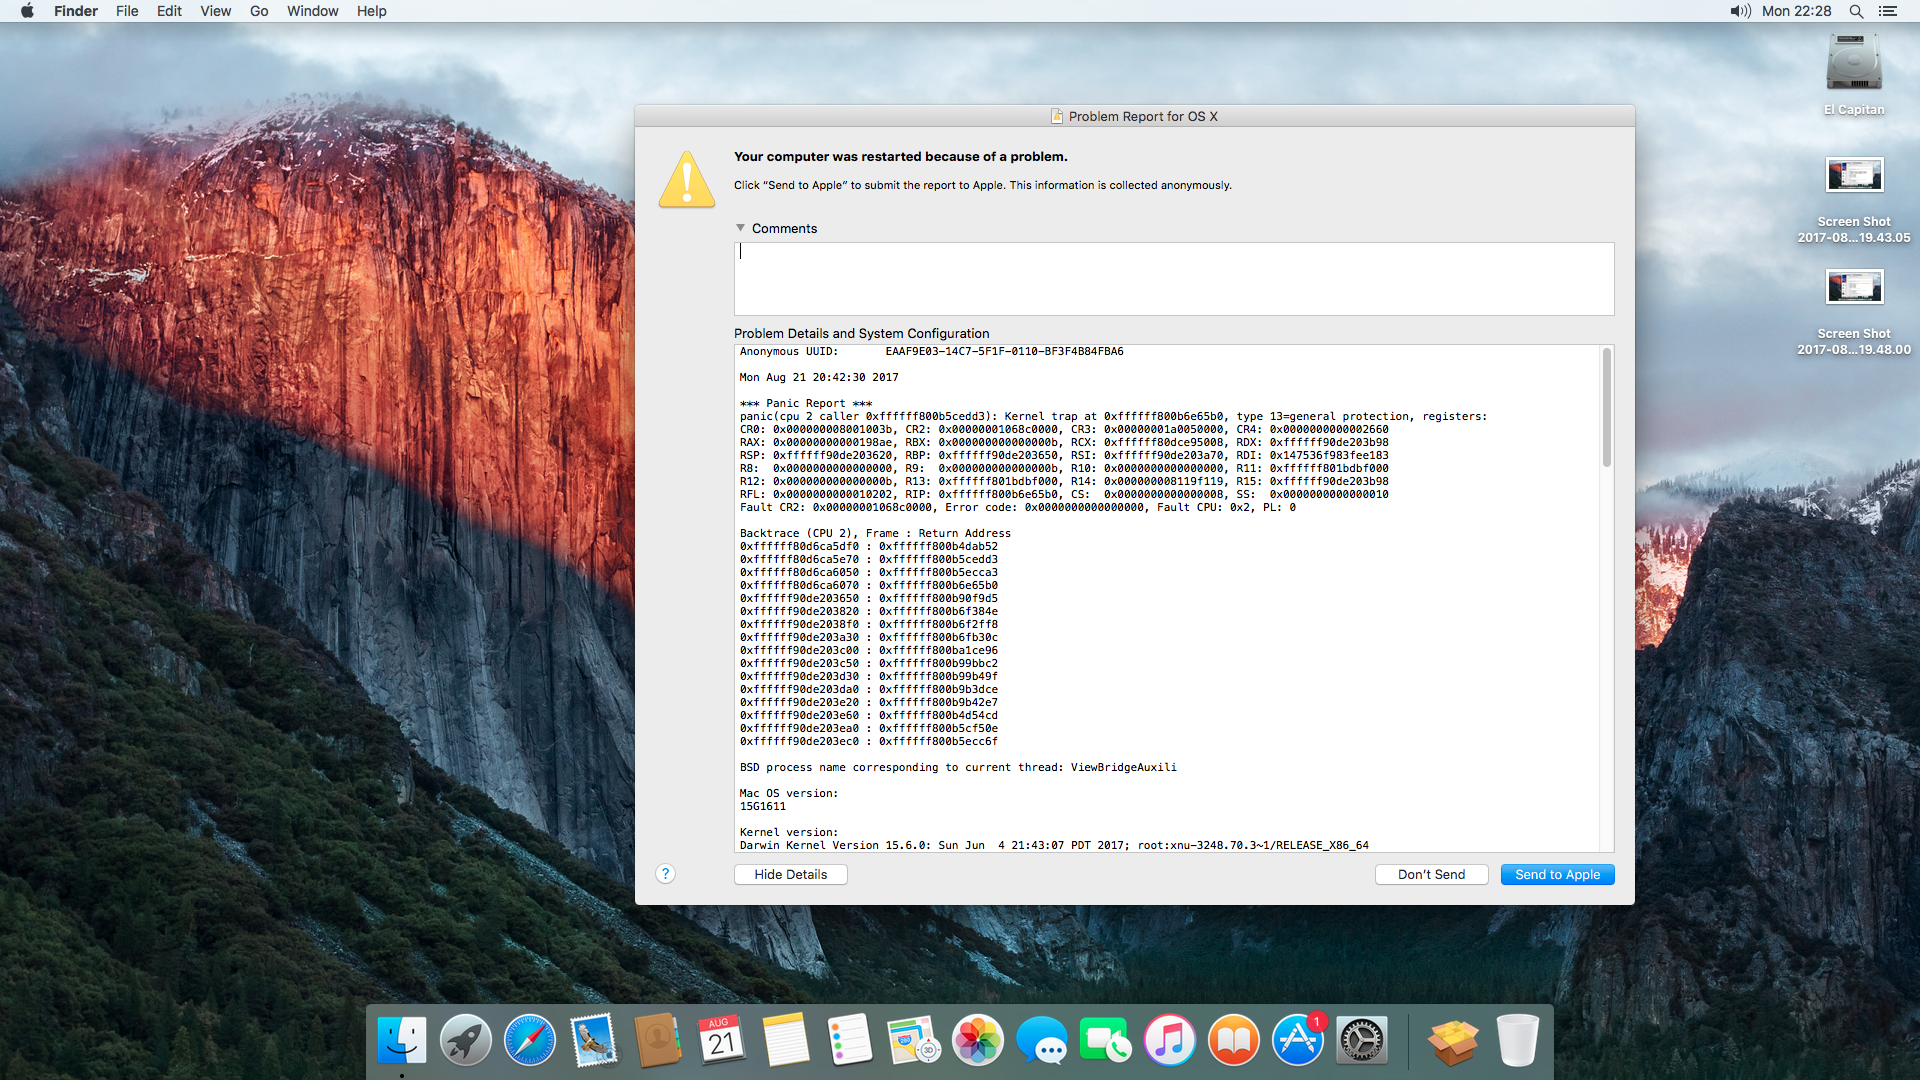The width and height of the screenshot is (1920, 1080).
Task: Open the Edit menu
Action: (169, 11)
